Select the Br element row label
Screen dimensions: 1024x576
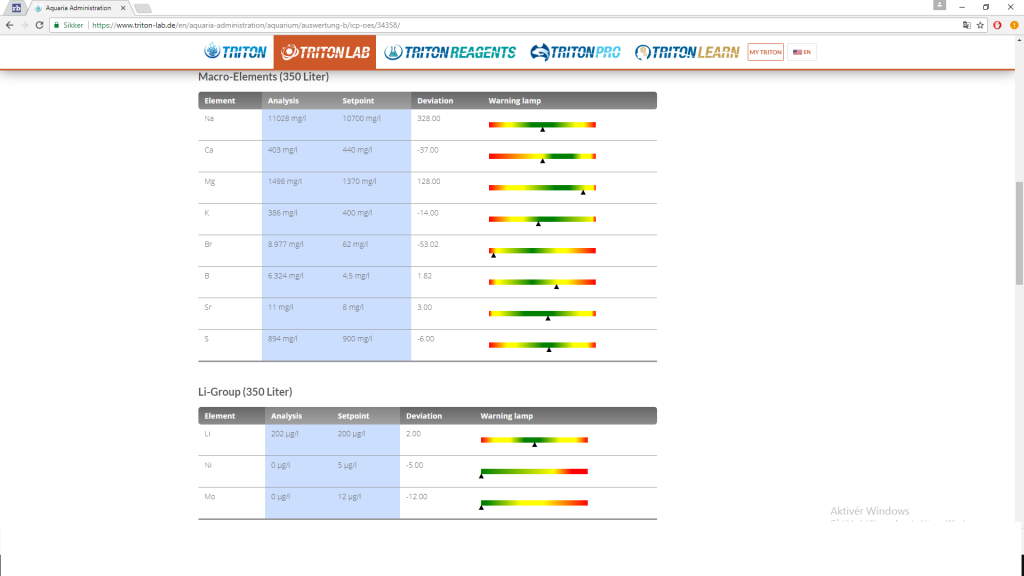point(209,244)
